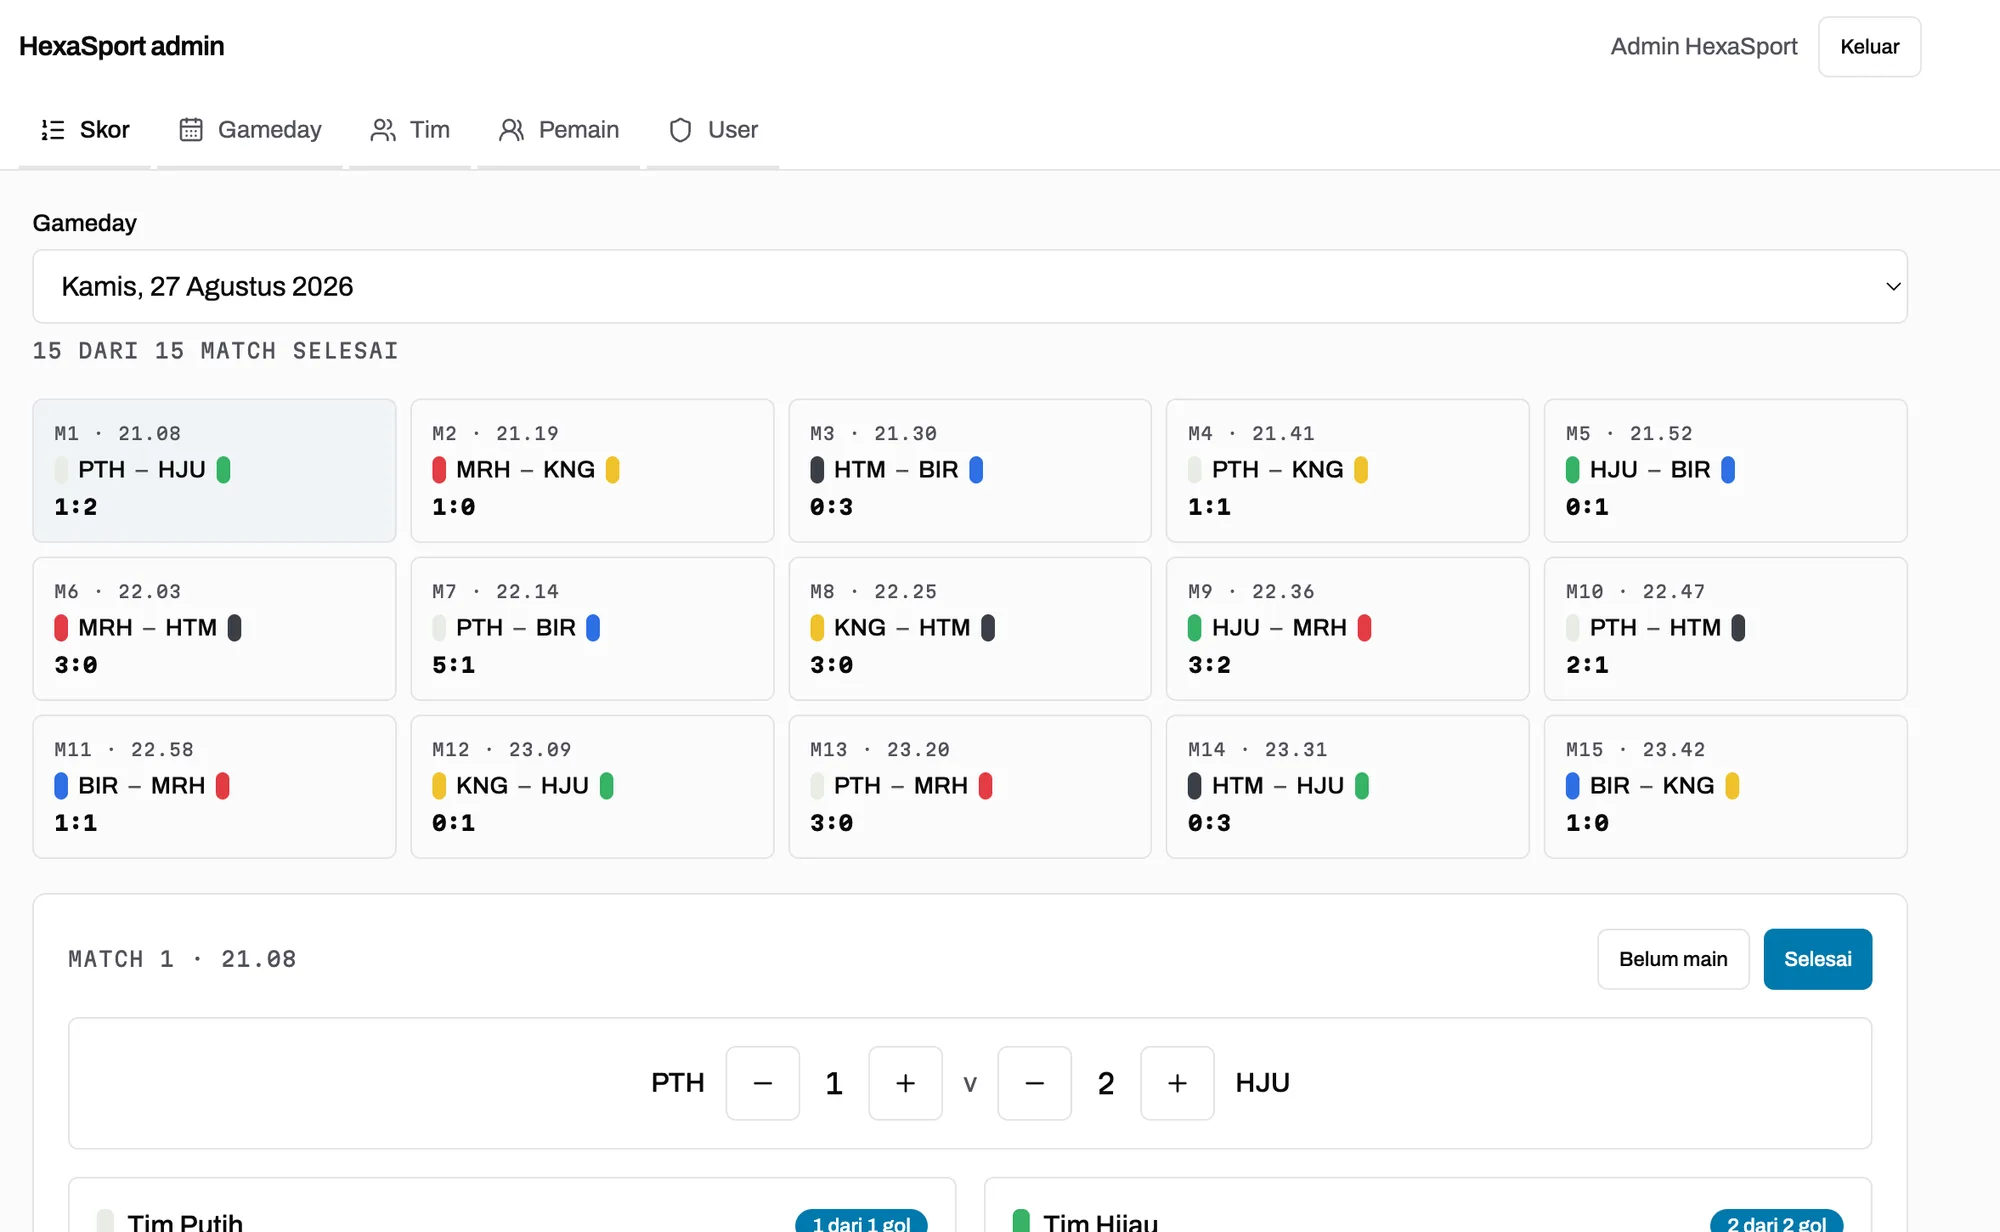The height and width of the screenshot is (1232, 2000).
Task: Choose match M14 HTM – HJU
Action: (1347, 787)
